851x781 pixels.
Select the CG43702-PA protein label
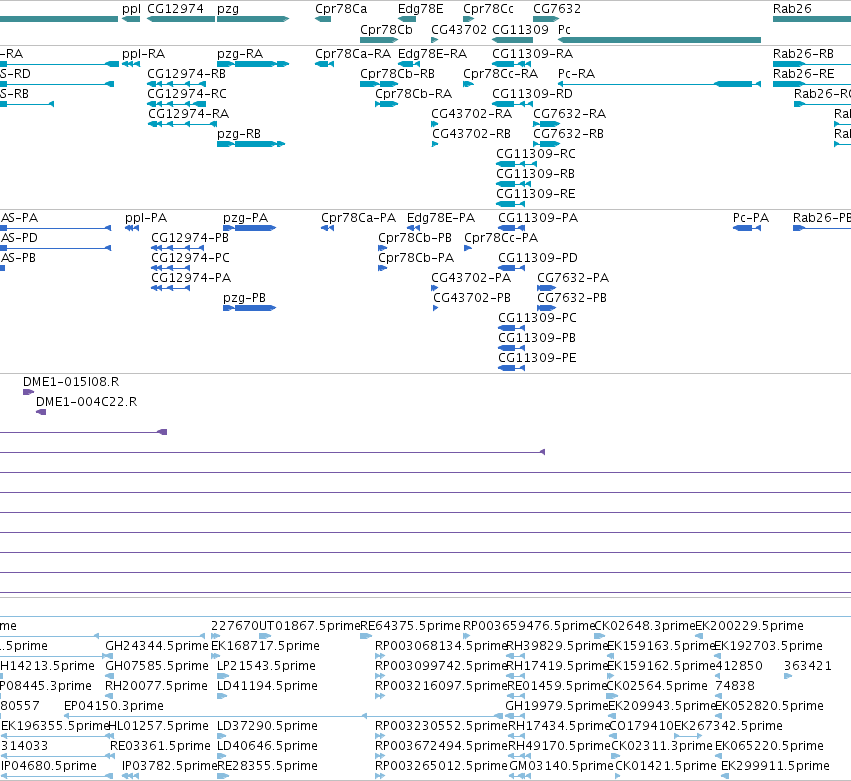[x=471, y=278]
